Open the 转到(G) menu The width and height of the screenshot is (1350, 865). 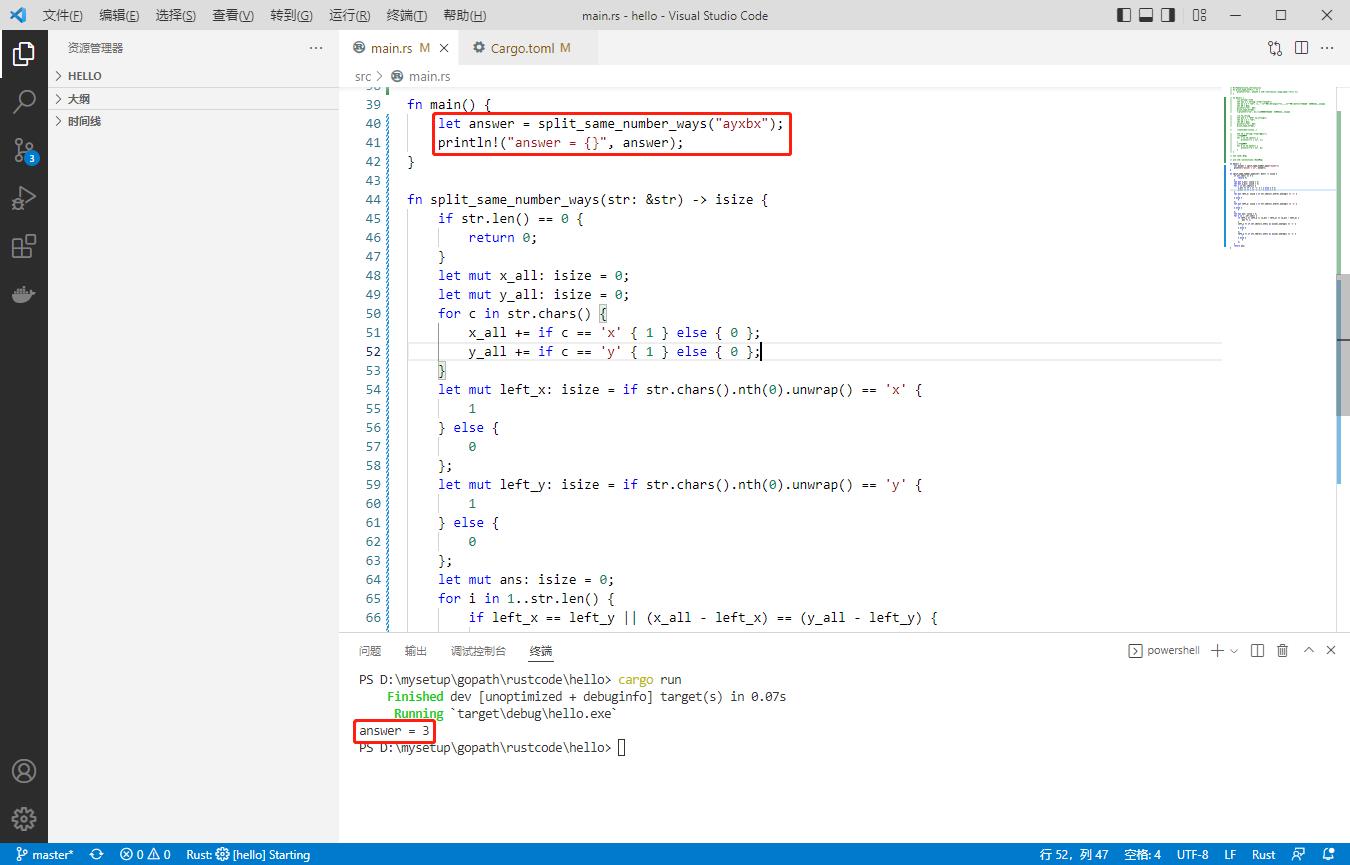pos(291,16)
